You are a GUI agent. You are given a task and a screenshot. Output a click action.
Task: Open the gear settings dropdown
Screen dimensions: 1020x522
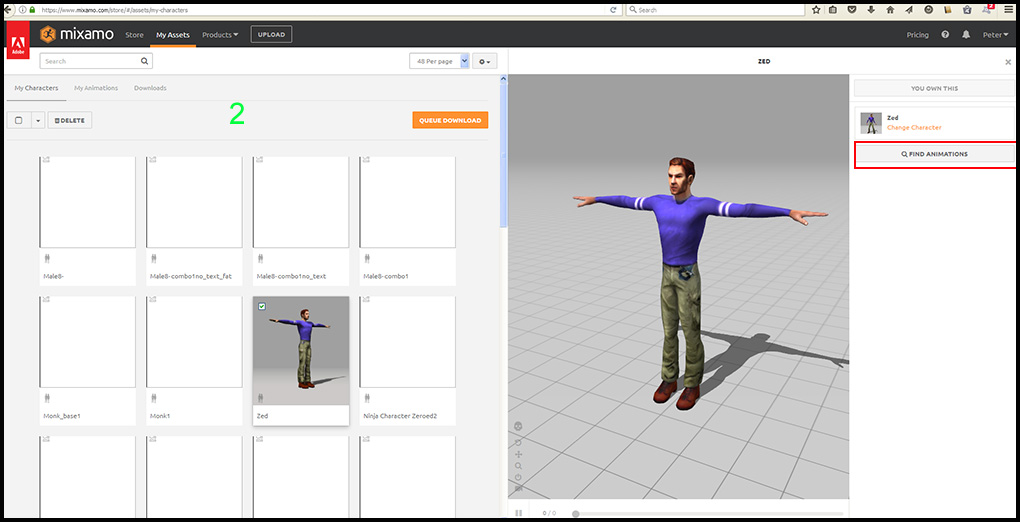[485, 61]
